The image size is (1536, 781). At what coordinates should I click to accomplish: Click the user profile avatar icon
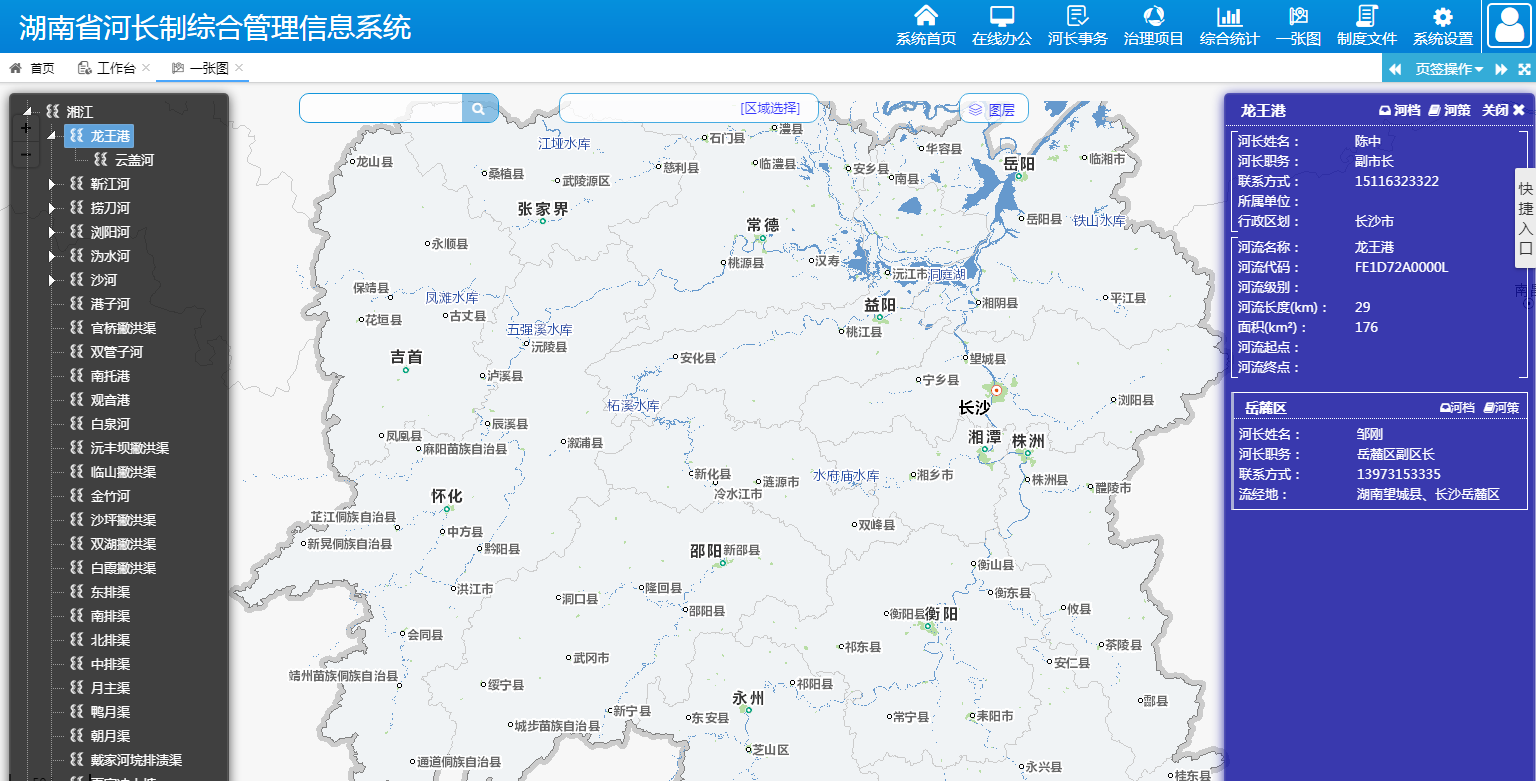point(1509,26)
